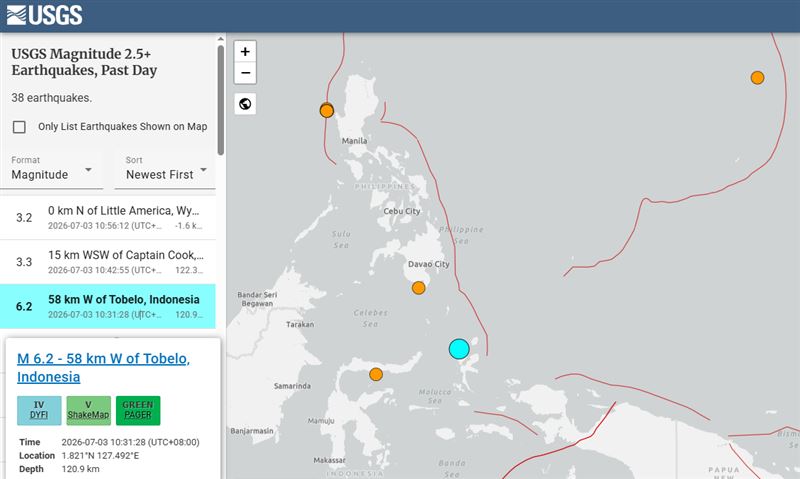Screen dimensions: 800x479
Task: Click the Davao City label on the map
Action: coord(429,264)
